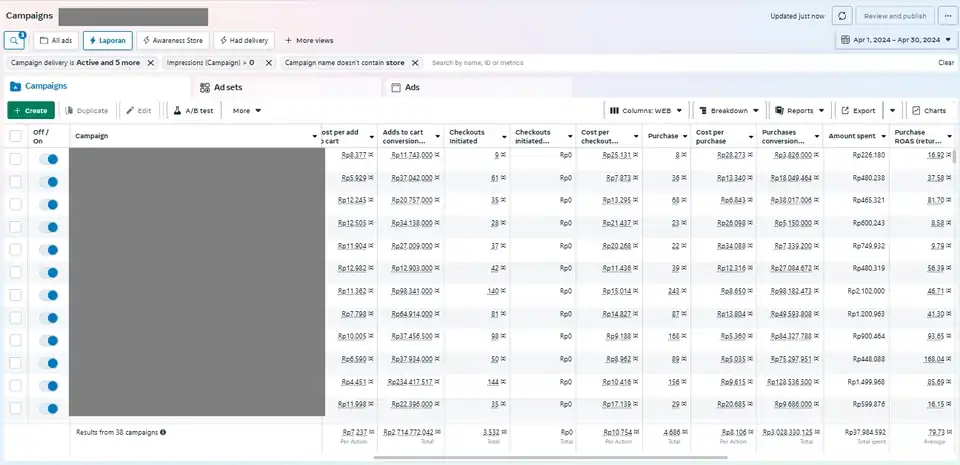This screenshot has height=465, width=960.
Task: Open the Reports dropdown
Action: click(800, 111)
